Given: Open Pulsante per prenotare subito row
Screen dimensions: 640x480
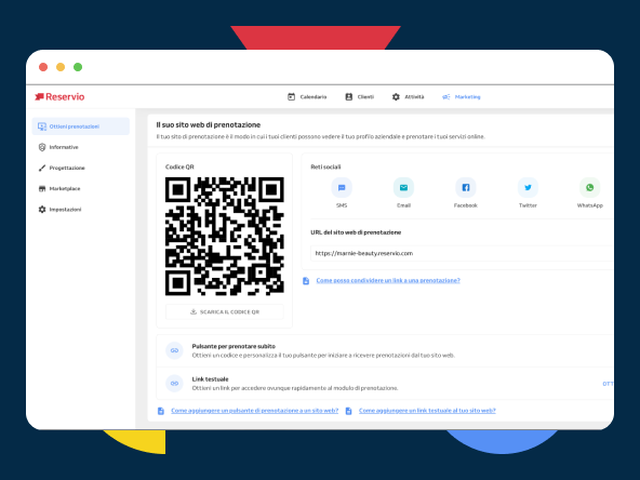Looking at the screenshot, I should click(x=385, y=351).
